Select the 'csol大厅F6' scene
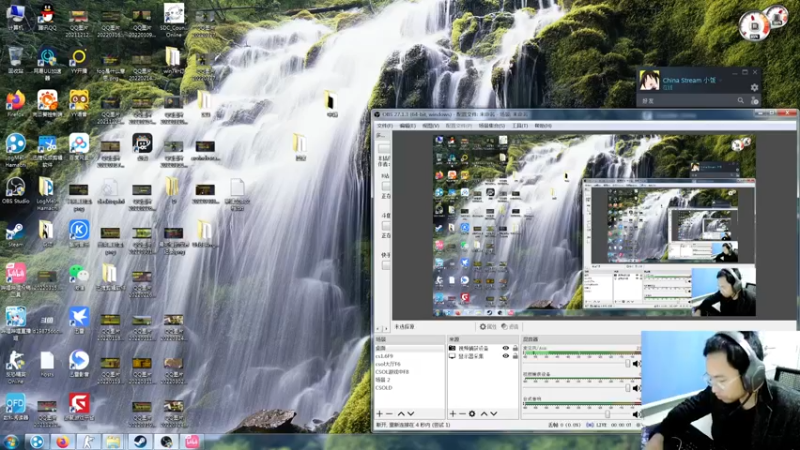The height and width of the screenshot is (450, 800). [x=409, y=364]
